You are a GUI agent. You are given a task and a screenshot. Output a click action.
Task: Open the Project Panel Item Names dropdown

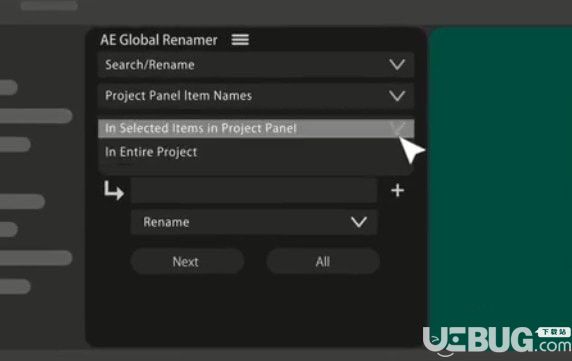click(256, 96)
